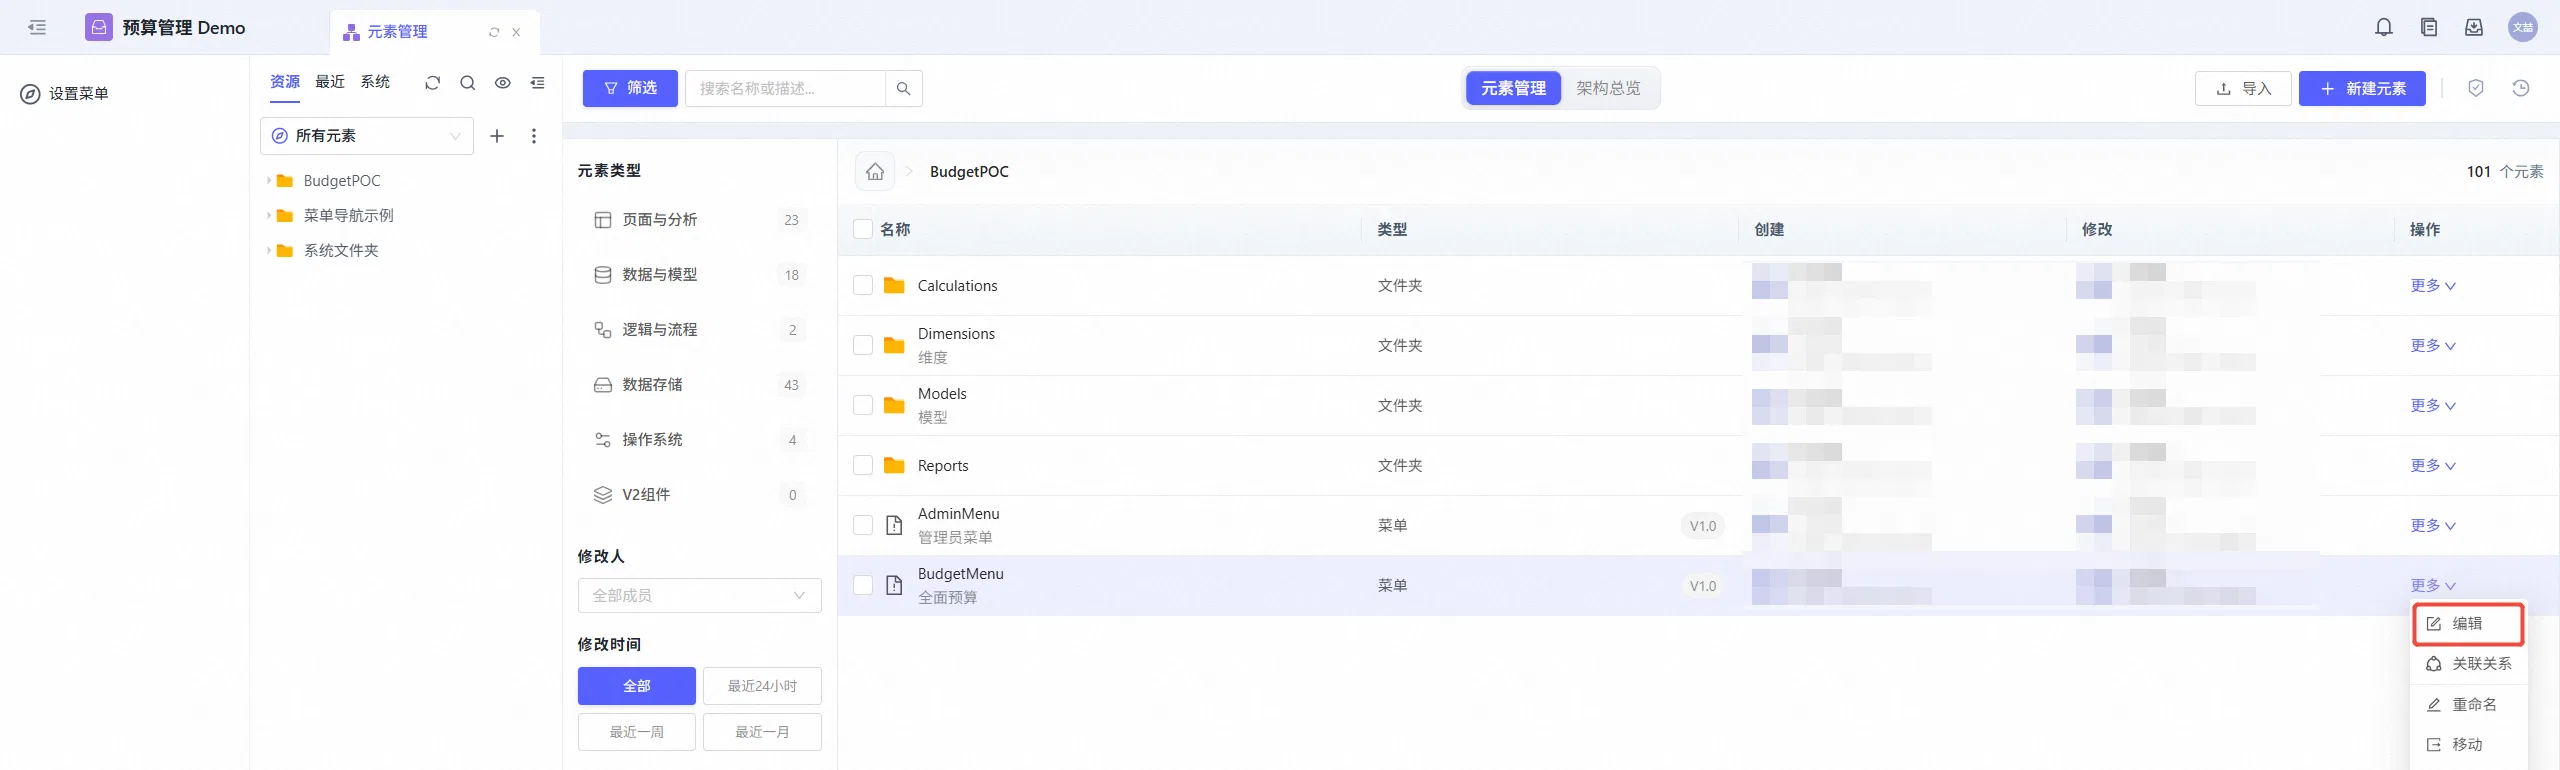Check the AdminMenu row checkbox

click(863, 526)
